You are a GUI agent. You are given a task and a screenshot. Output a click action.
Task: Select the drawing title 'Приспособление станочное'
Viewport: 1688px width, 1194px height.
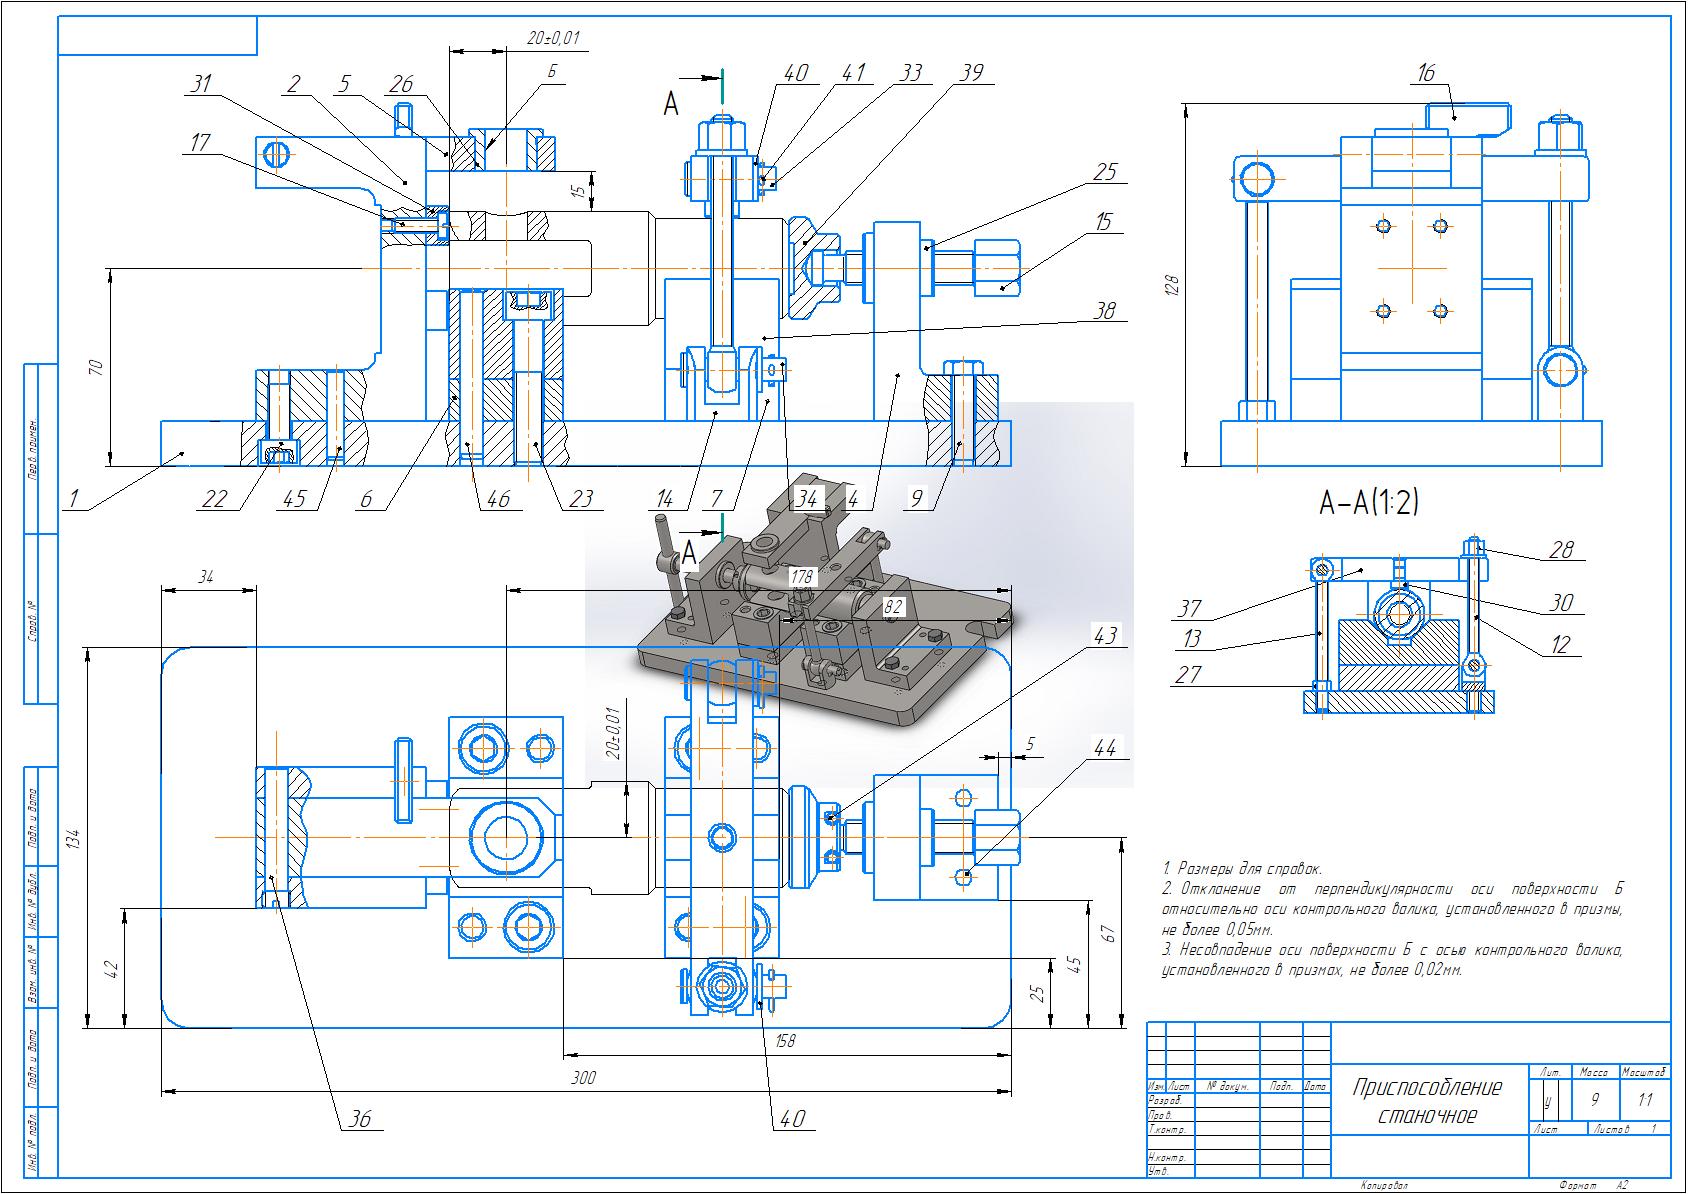tap(1428, 1101)
